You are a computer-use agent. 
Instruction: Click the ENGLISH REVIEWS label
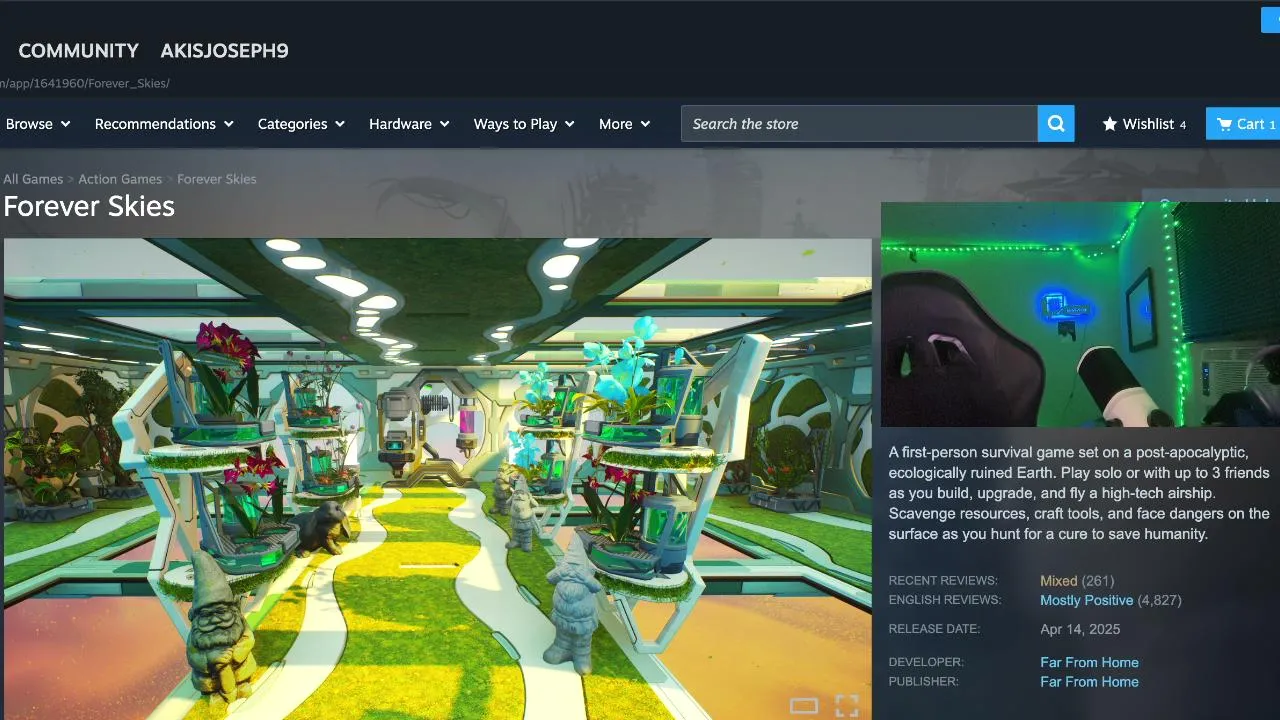(945, 600)
